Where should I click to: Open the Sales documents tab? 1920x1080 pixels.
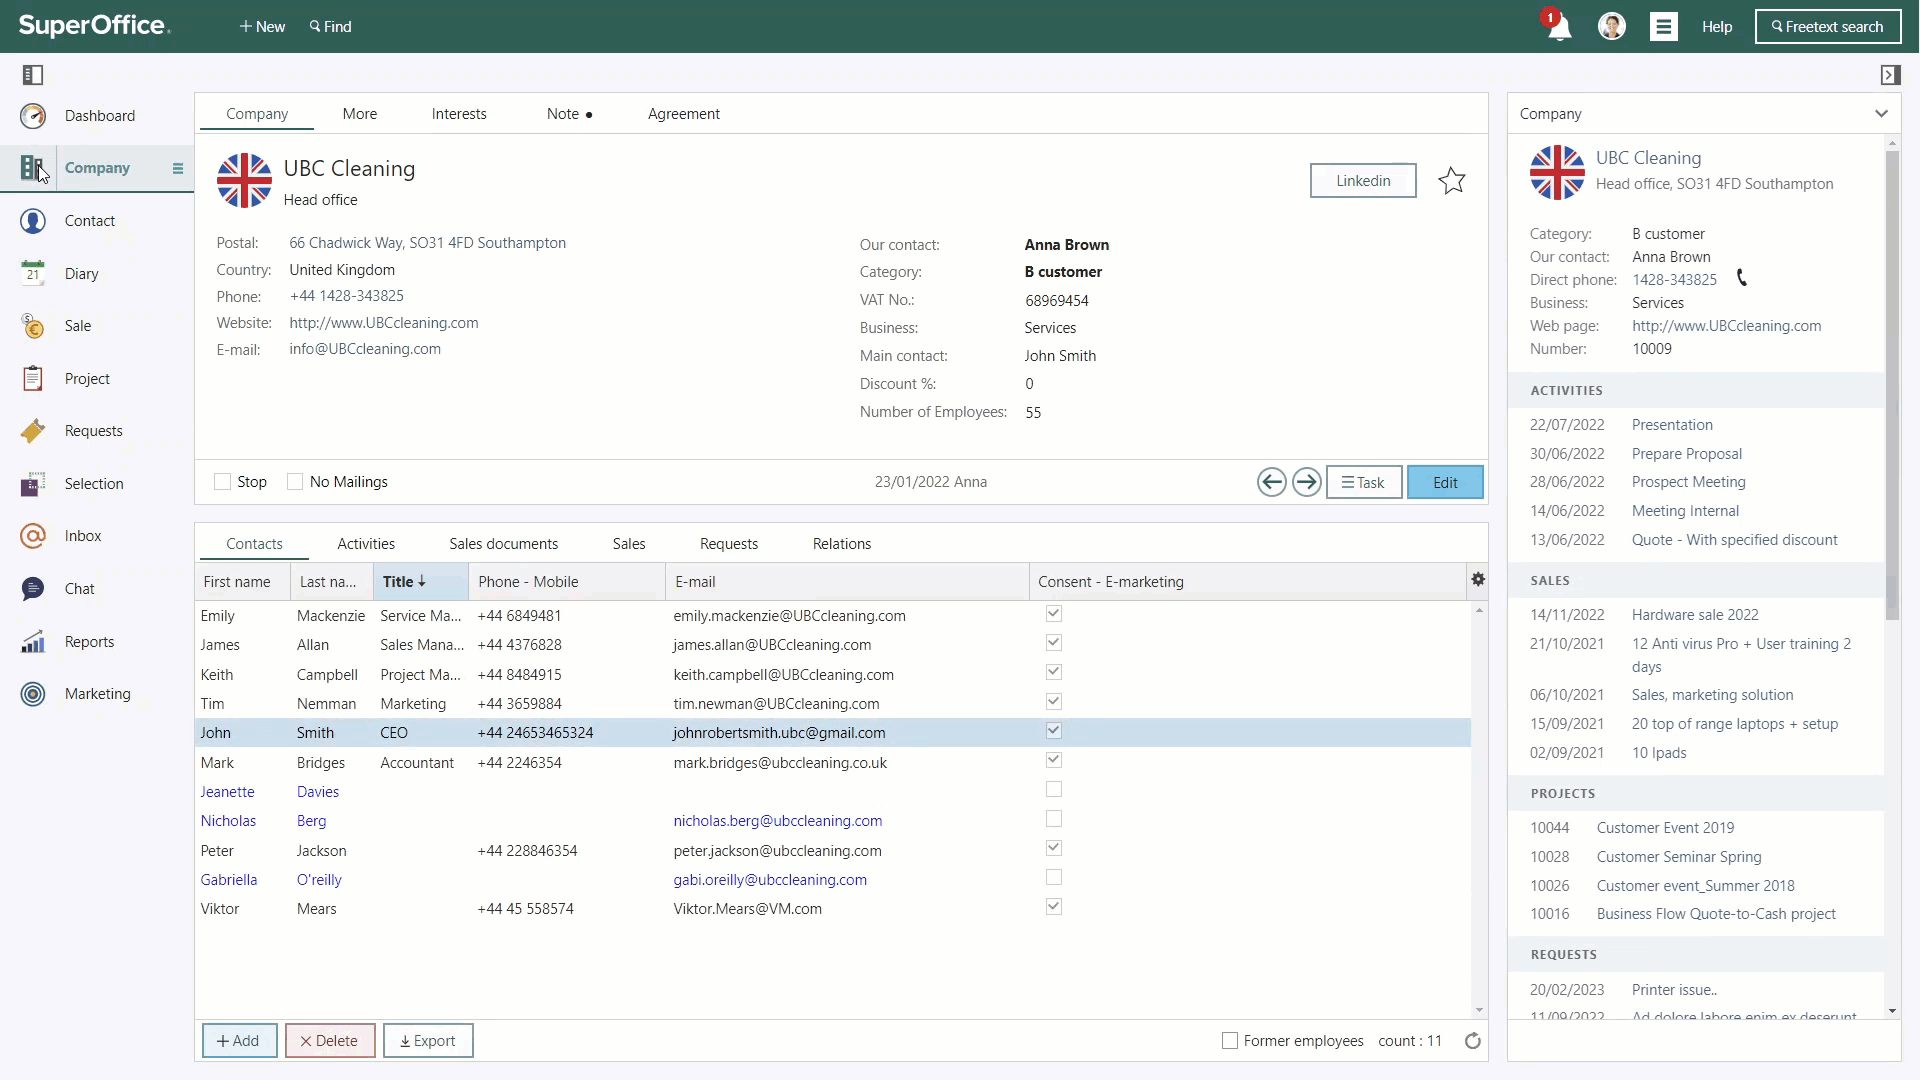pyautogui.click(x=503, y=544)
